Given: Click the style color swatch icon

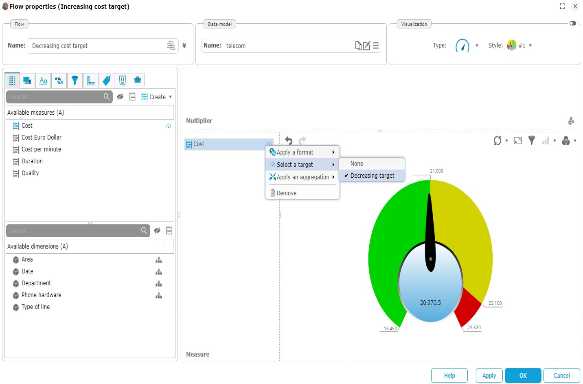Looking at the screenshot, I should pos(512,45).
